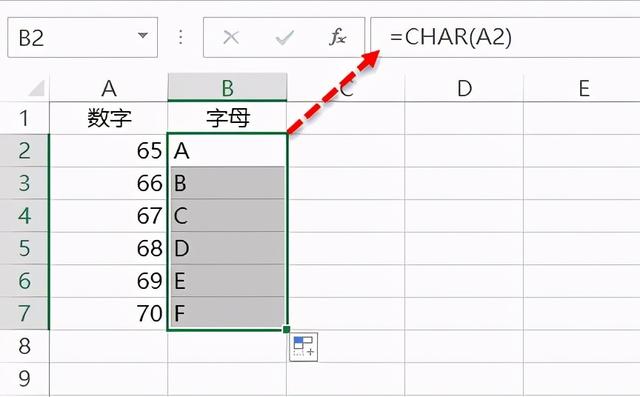Click the formula bar with =CHAR(A2)

tap(505, 38)
